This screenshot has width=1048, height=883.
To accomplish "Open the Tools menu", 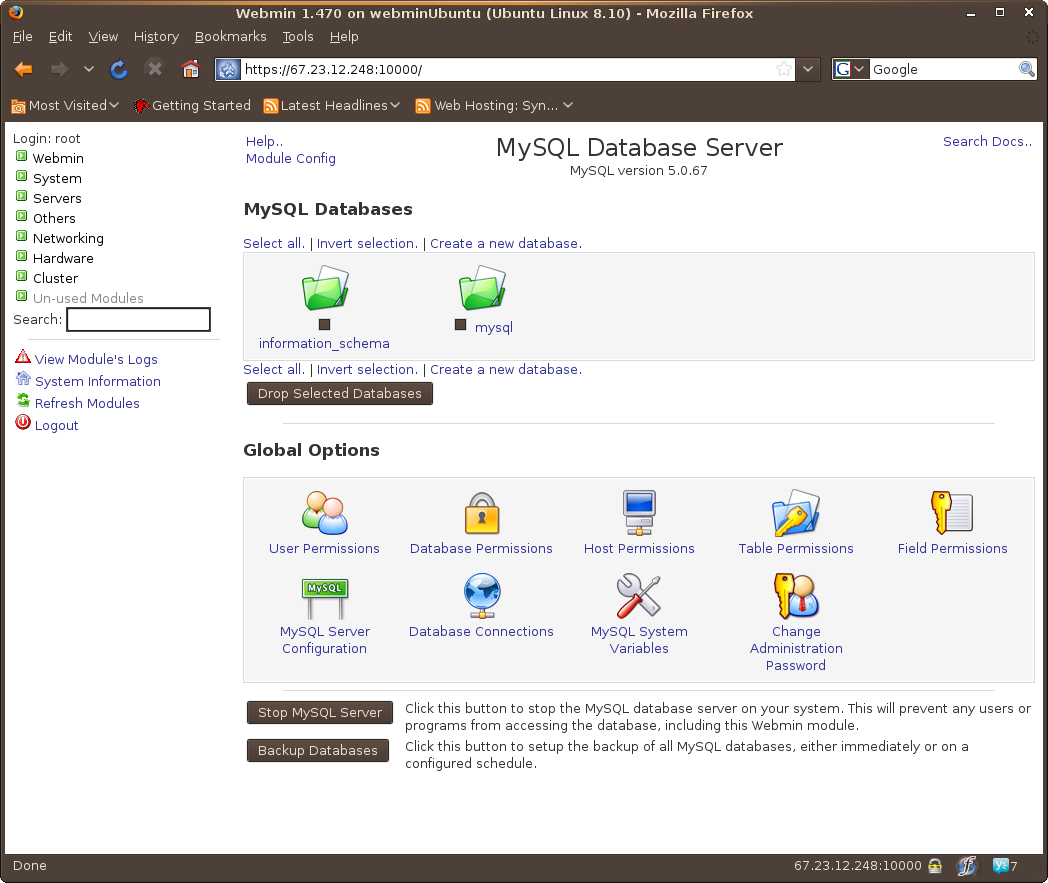I will coord(297,37).
